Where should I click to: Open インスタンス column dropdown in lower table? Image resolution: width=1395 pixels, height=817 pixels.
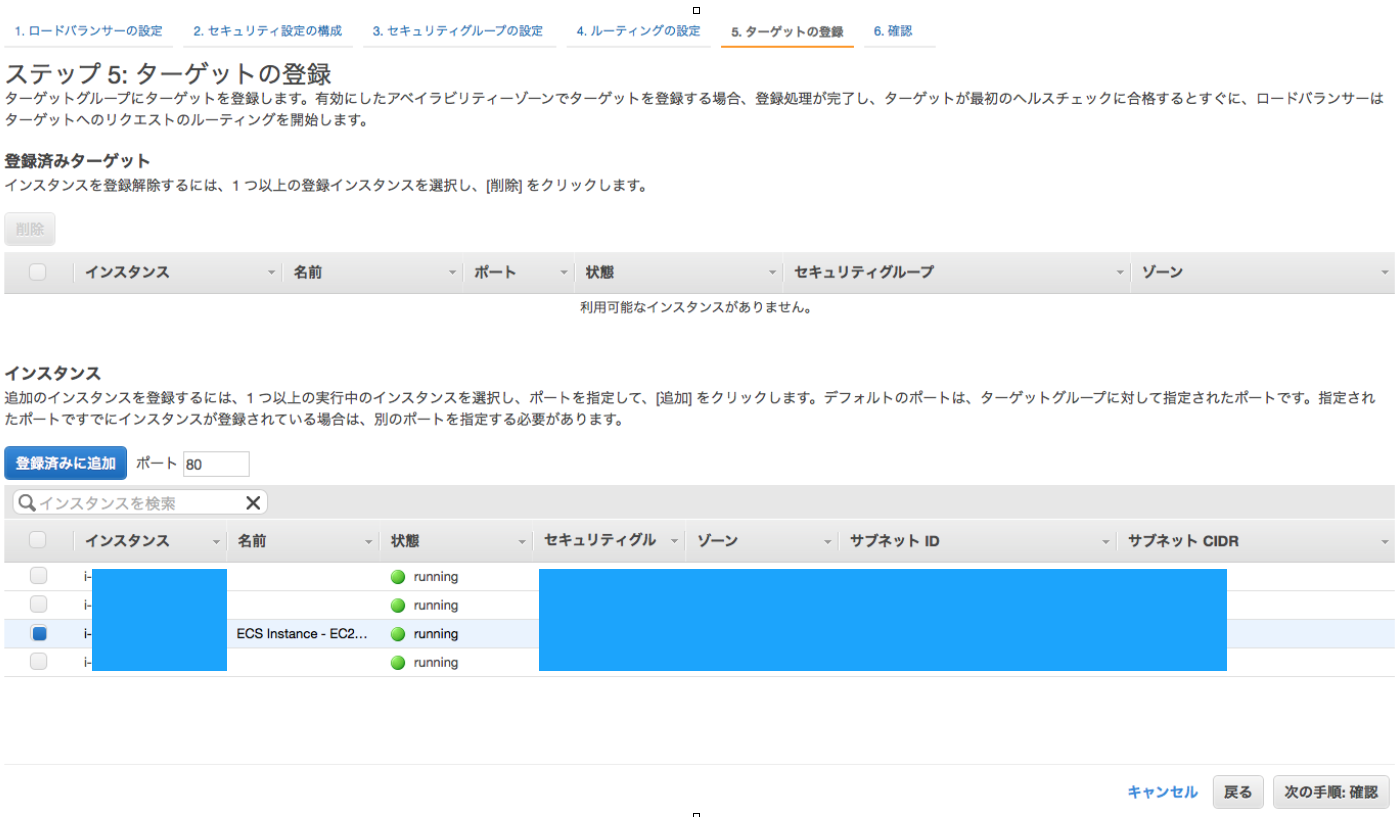click(x=216, y=542)
